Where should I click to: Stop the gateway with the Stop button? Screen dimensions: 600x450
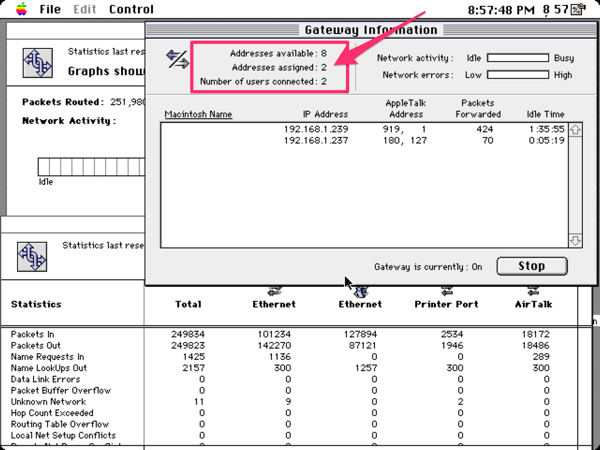click(532, 266)
